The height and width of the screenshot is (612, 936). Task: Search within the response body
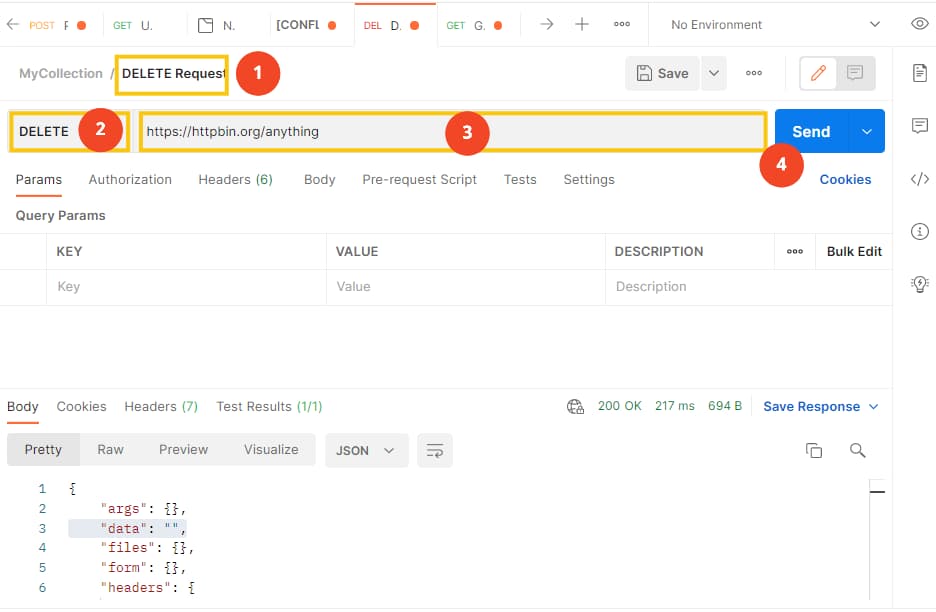(x=858, y=450)
